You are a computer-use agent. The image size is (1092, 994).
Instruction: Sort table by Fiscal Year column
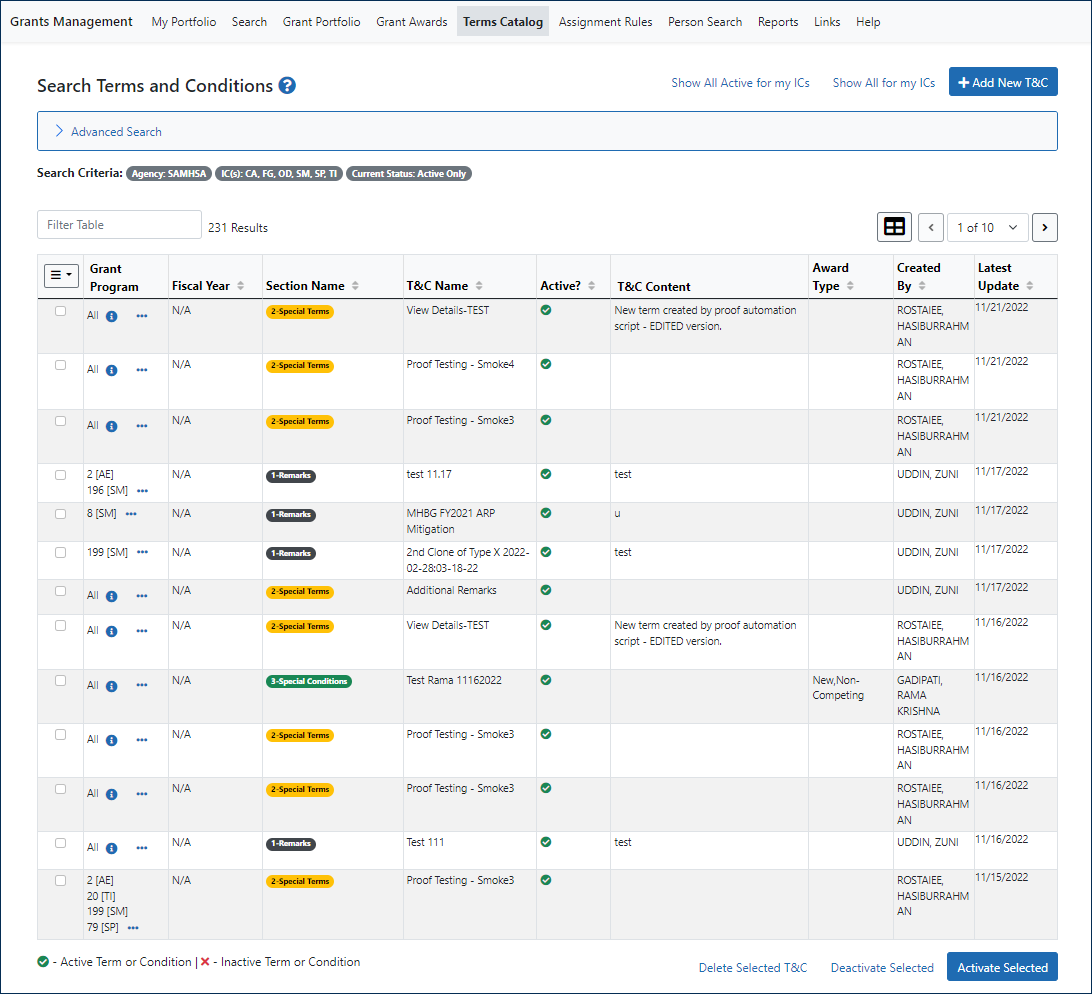[240, 286]
